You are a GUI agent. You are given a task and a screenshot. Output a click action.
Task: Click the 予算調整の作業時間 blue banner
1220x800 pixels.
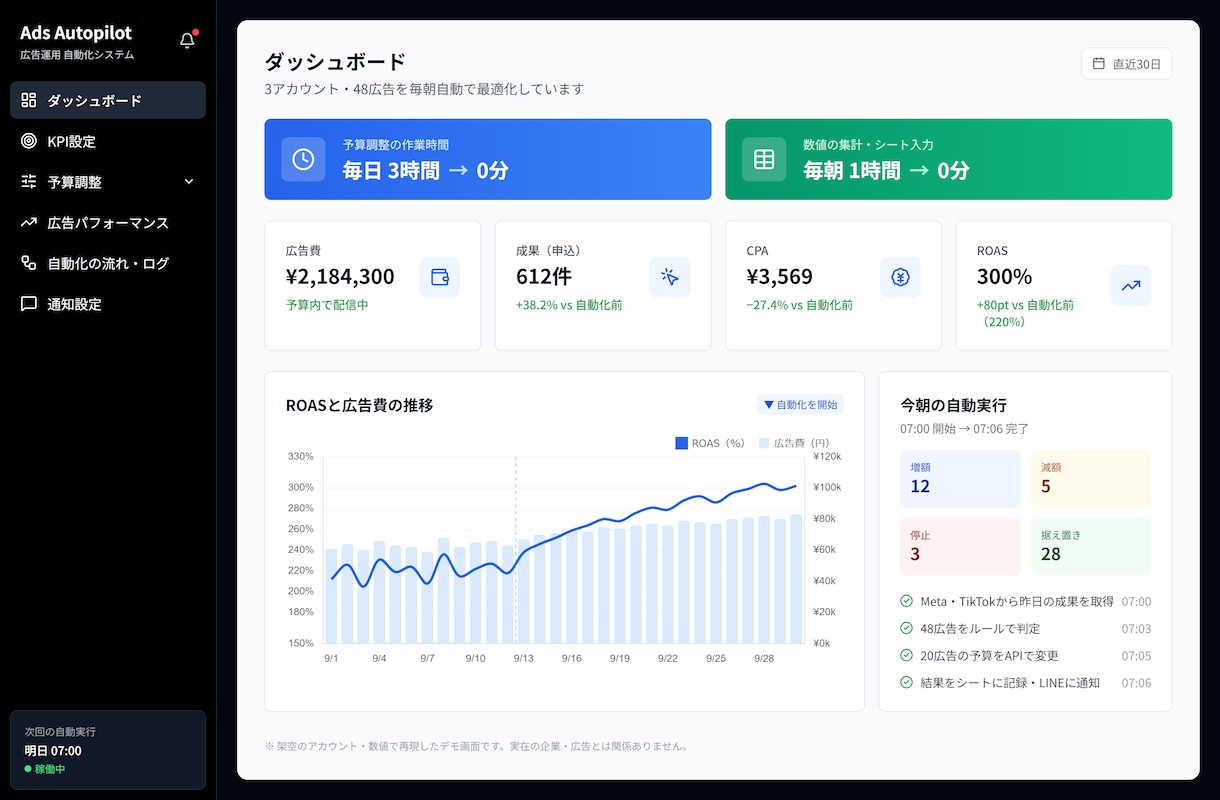488,159
